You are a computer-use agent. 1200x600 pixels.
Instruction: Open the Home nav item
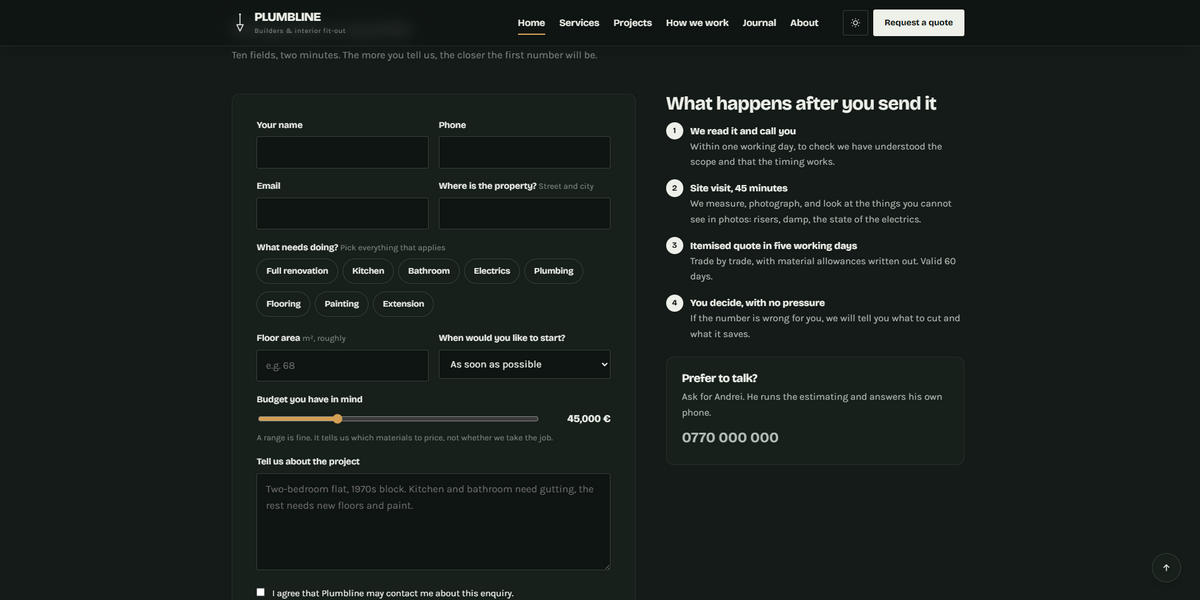[x=531, y=23]
